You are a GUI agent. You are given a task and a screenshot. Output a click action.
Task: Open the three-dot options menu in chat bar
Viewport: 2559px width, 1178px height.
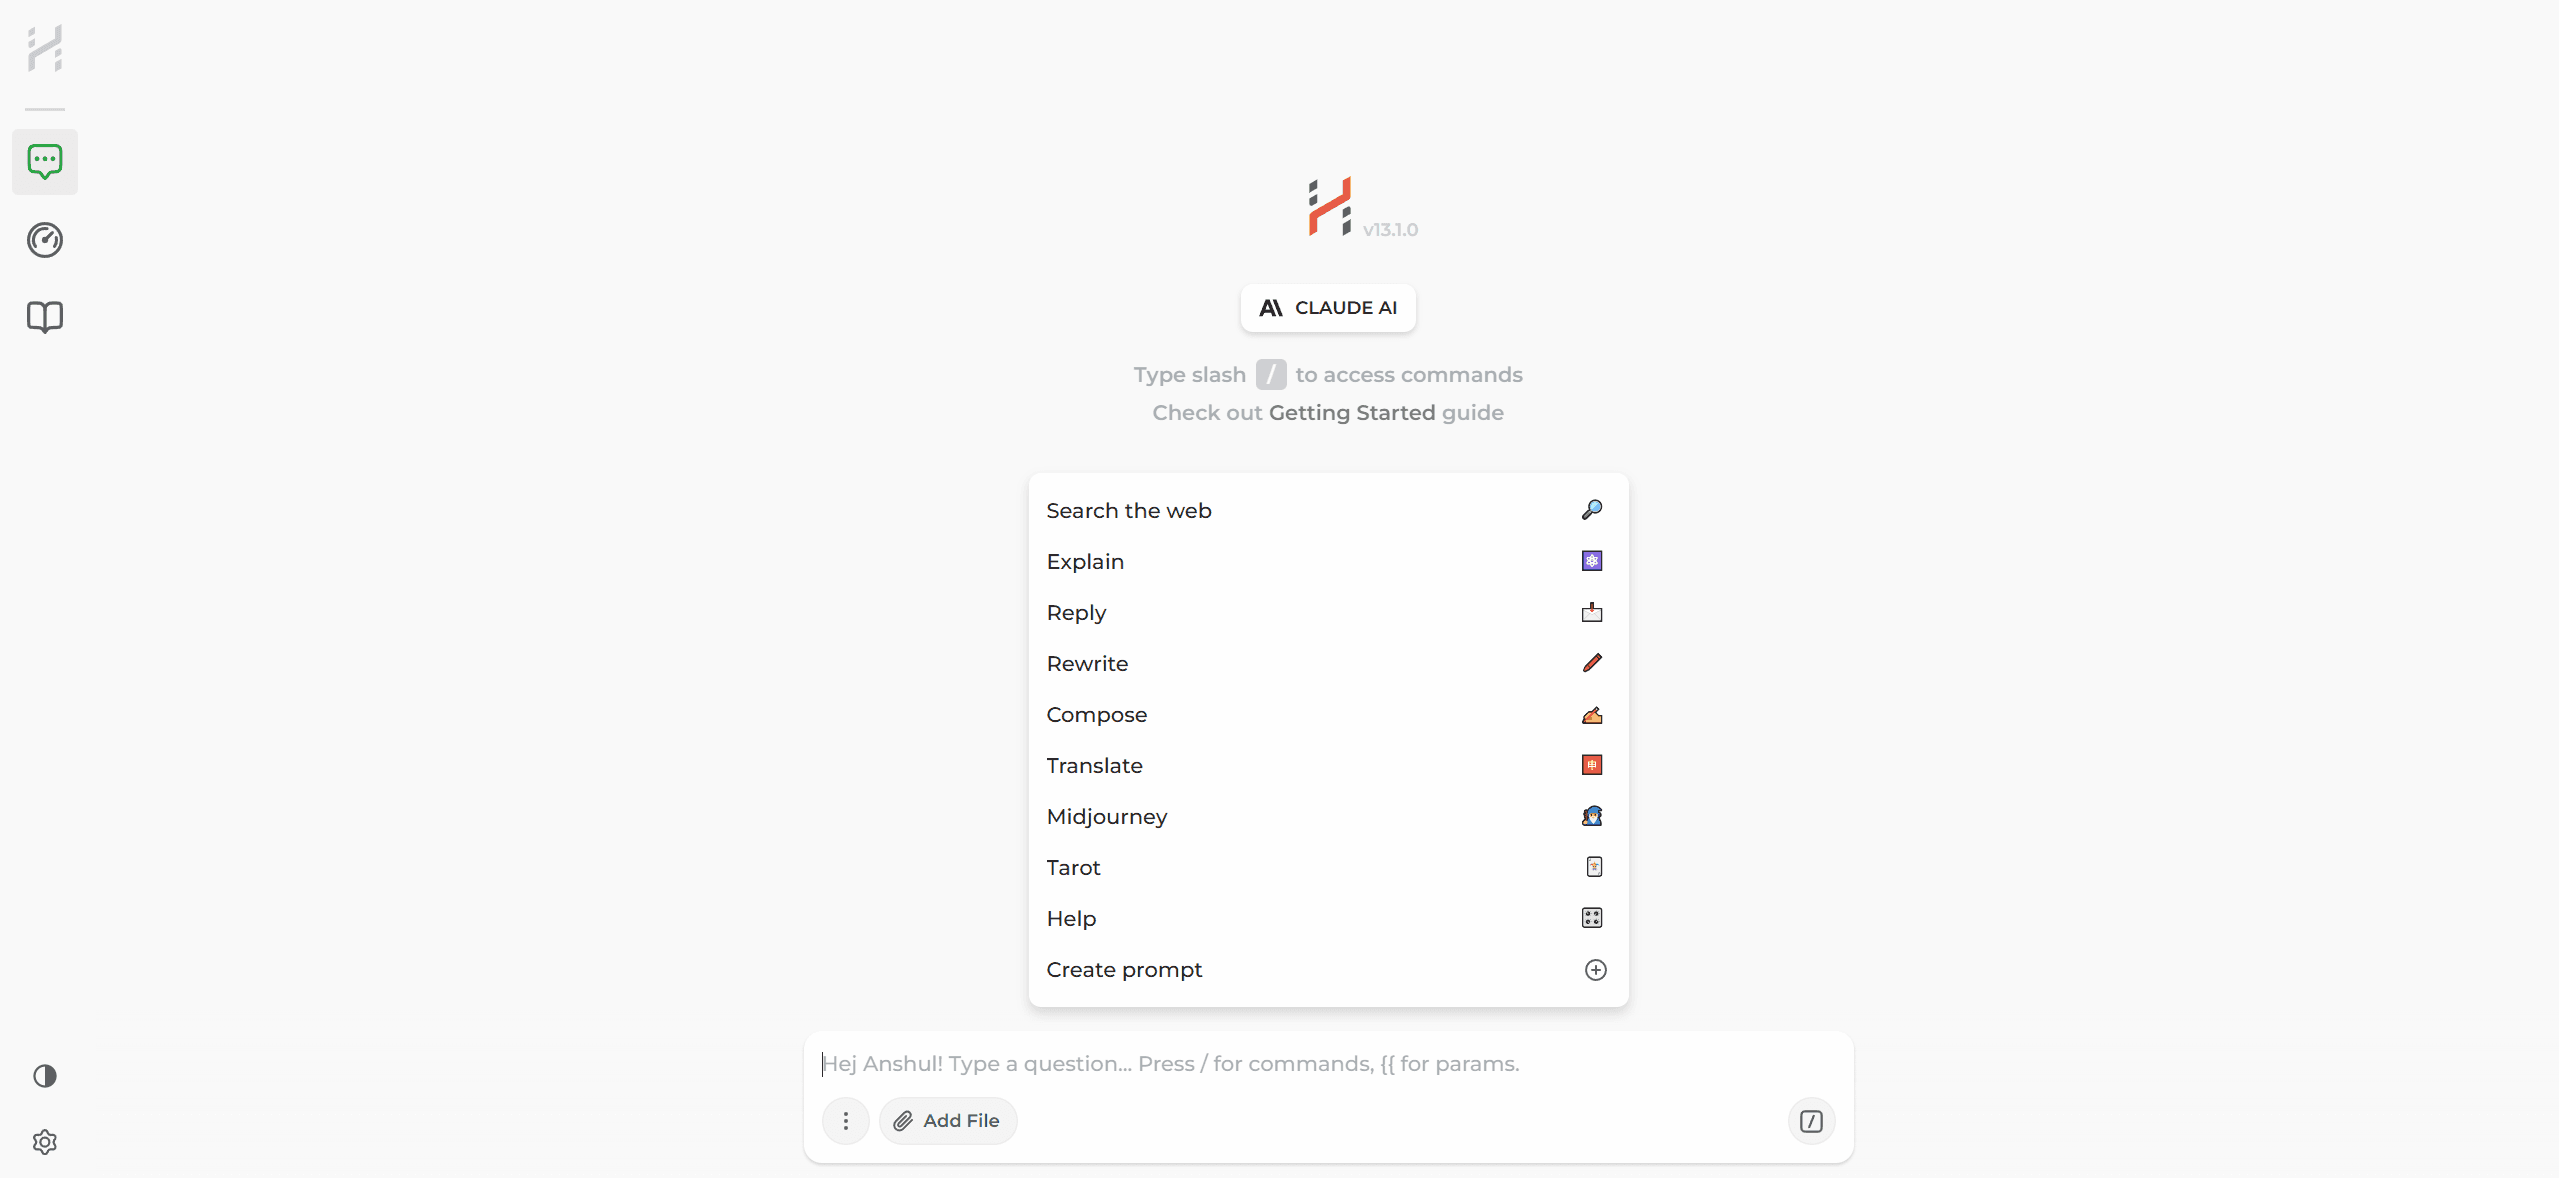[x=845, y=1121]
